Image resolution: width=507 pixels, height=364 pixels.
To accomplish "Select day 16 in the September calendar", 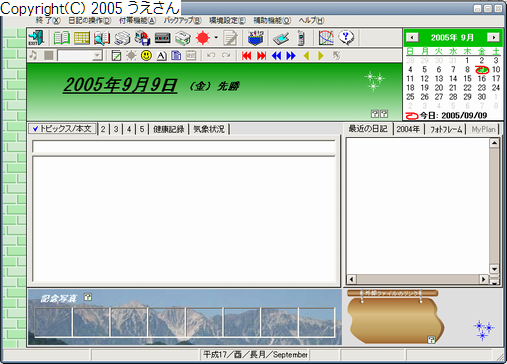I will 482,79.
